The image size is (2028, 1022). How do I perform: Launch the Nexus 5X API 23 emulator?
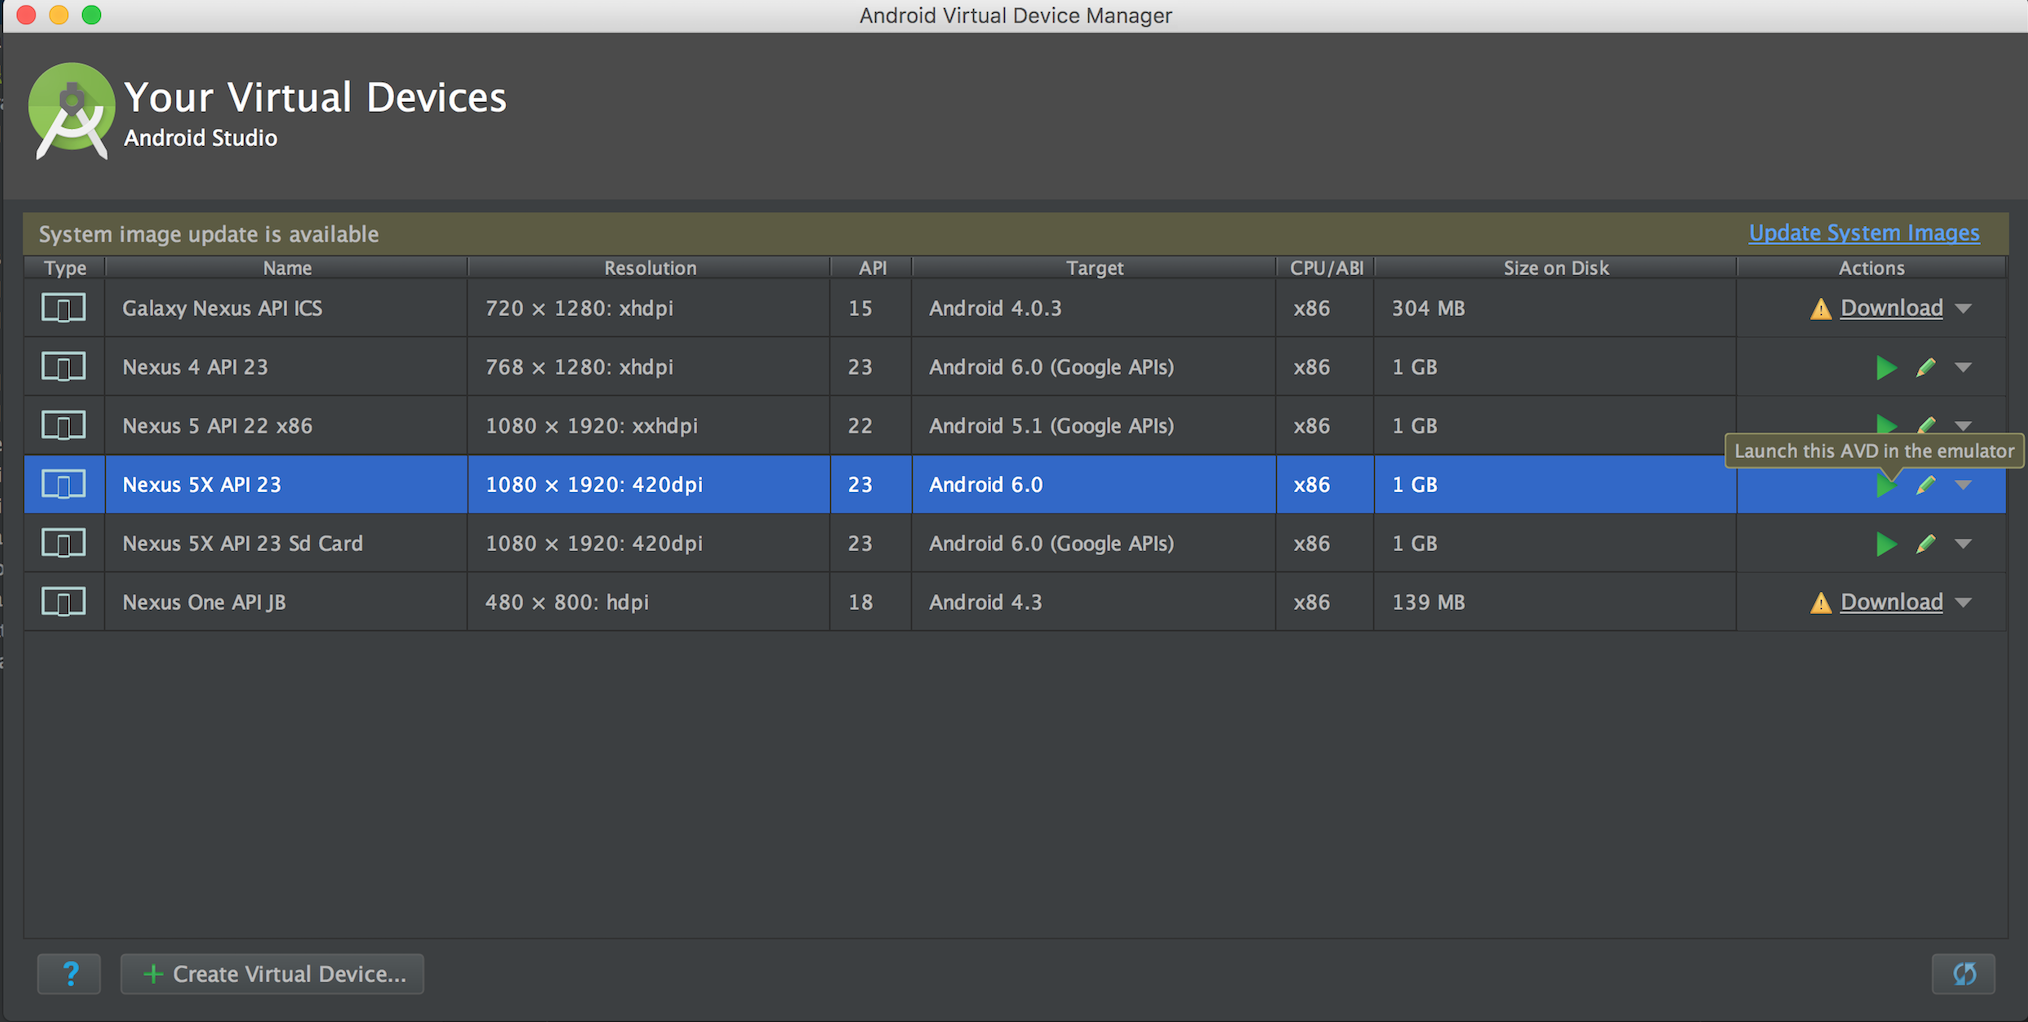(1886, 485)
